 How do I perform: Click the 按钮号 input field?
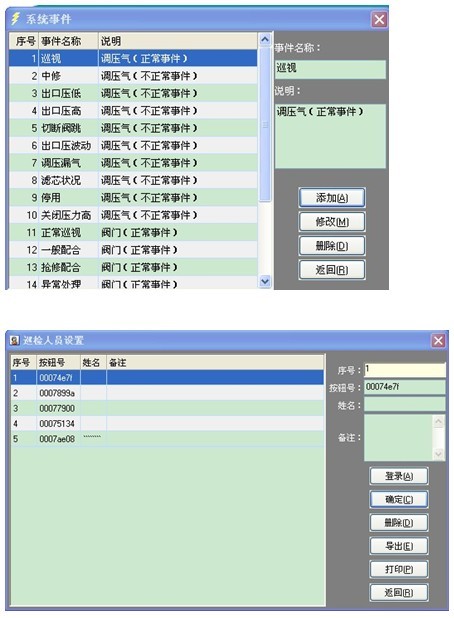405,387
